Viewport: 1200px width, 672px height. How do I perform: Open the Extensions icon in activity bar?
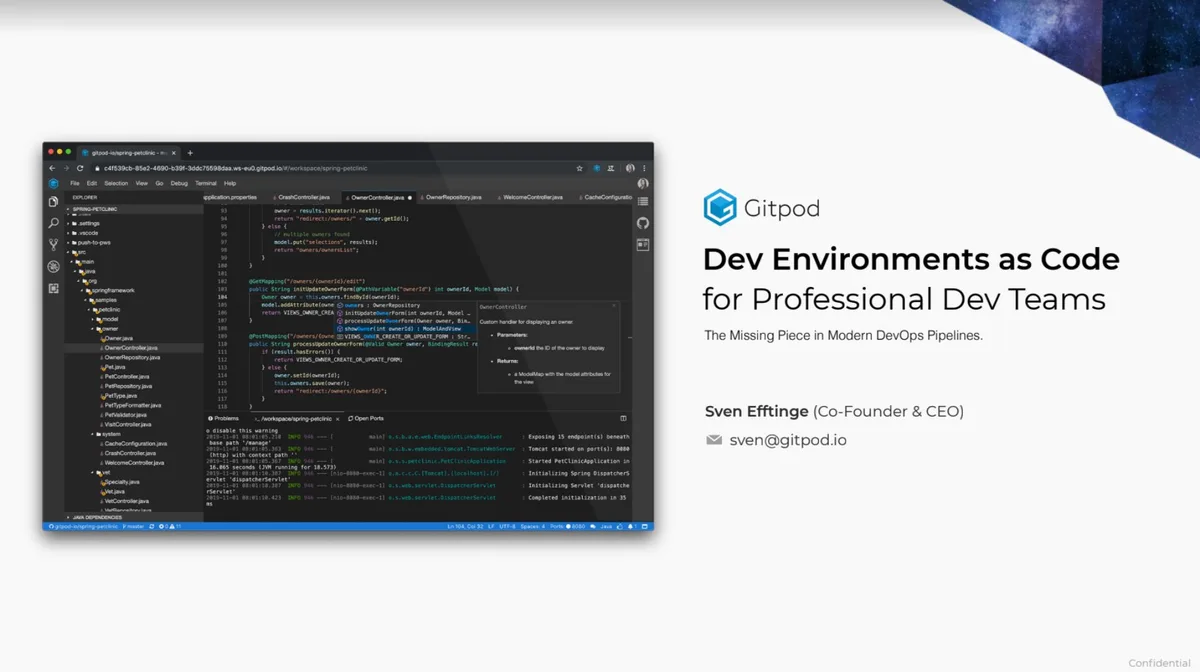53,288
